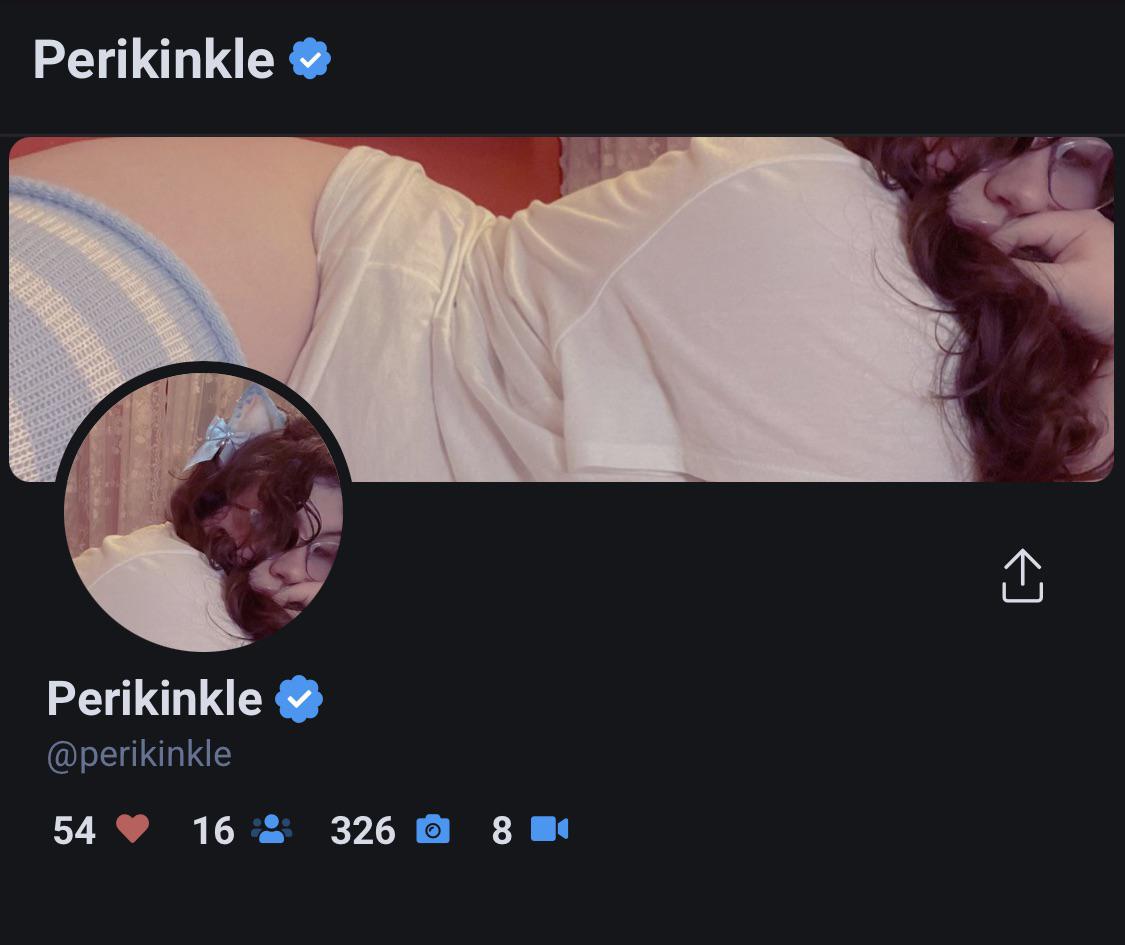This screenshot has width=1125, height=945.
Task: Select the 8 videos count
Action: (x=502, y=830)
